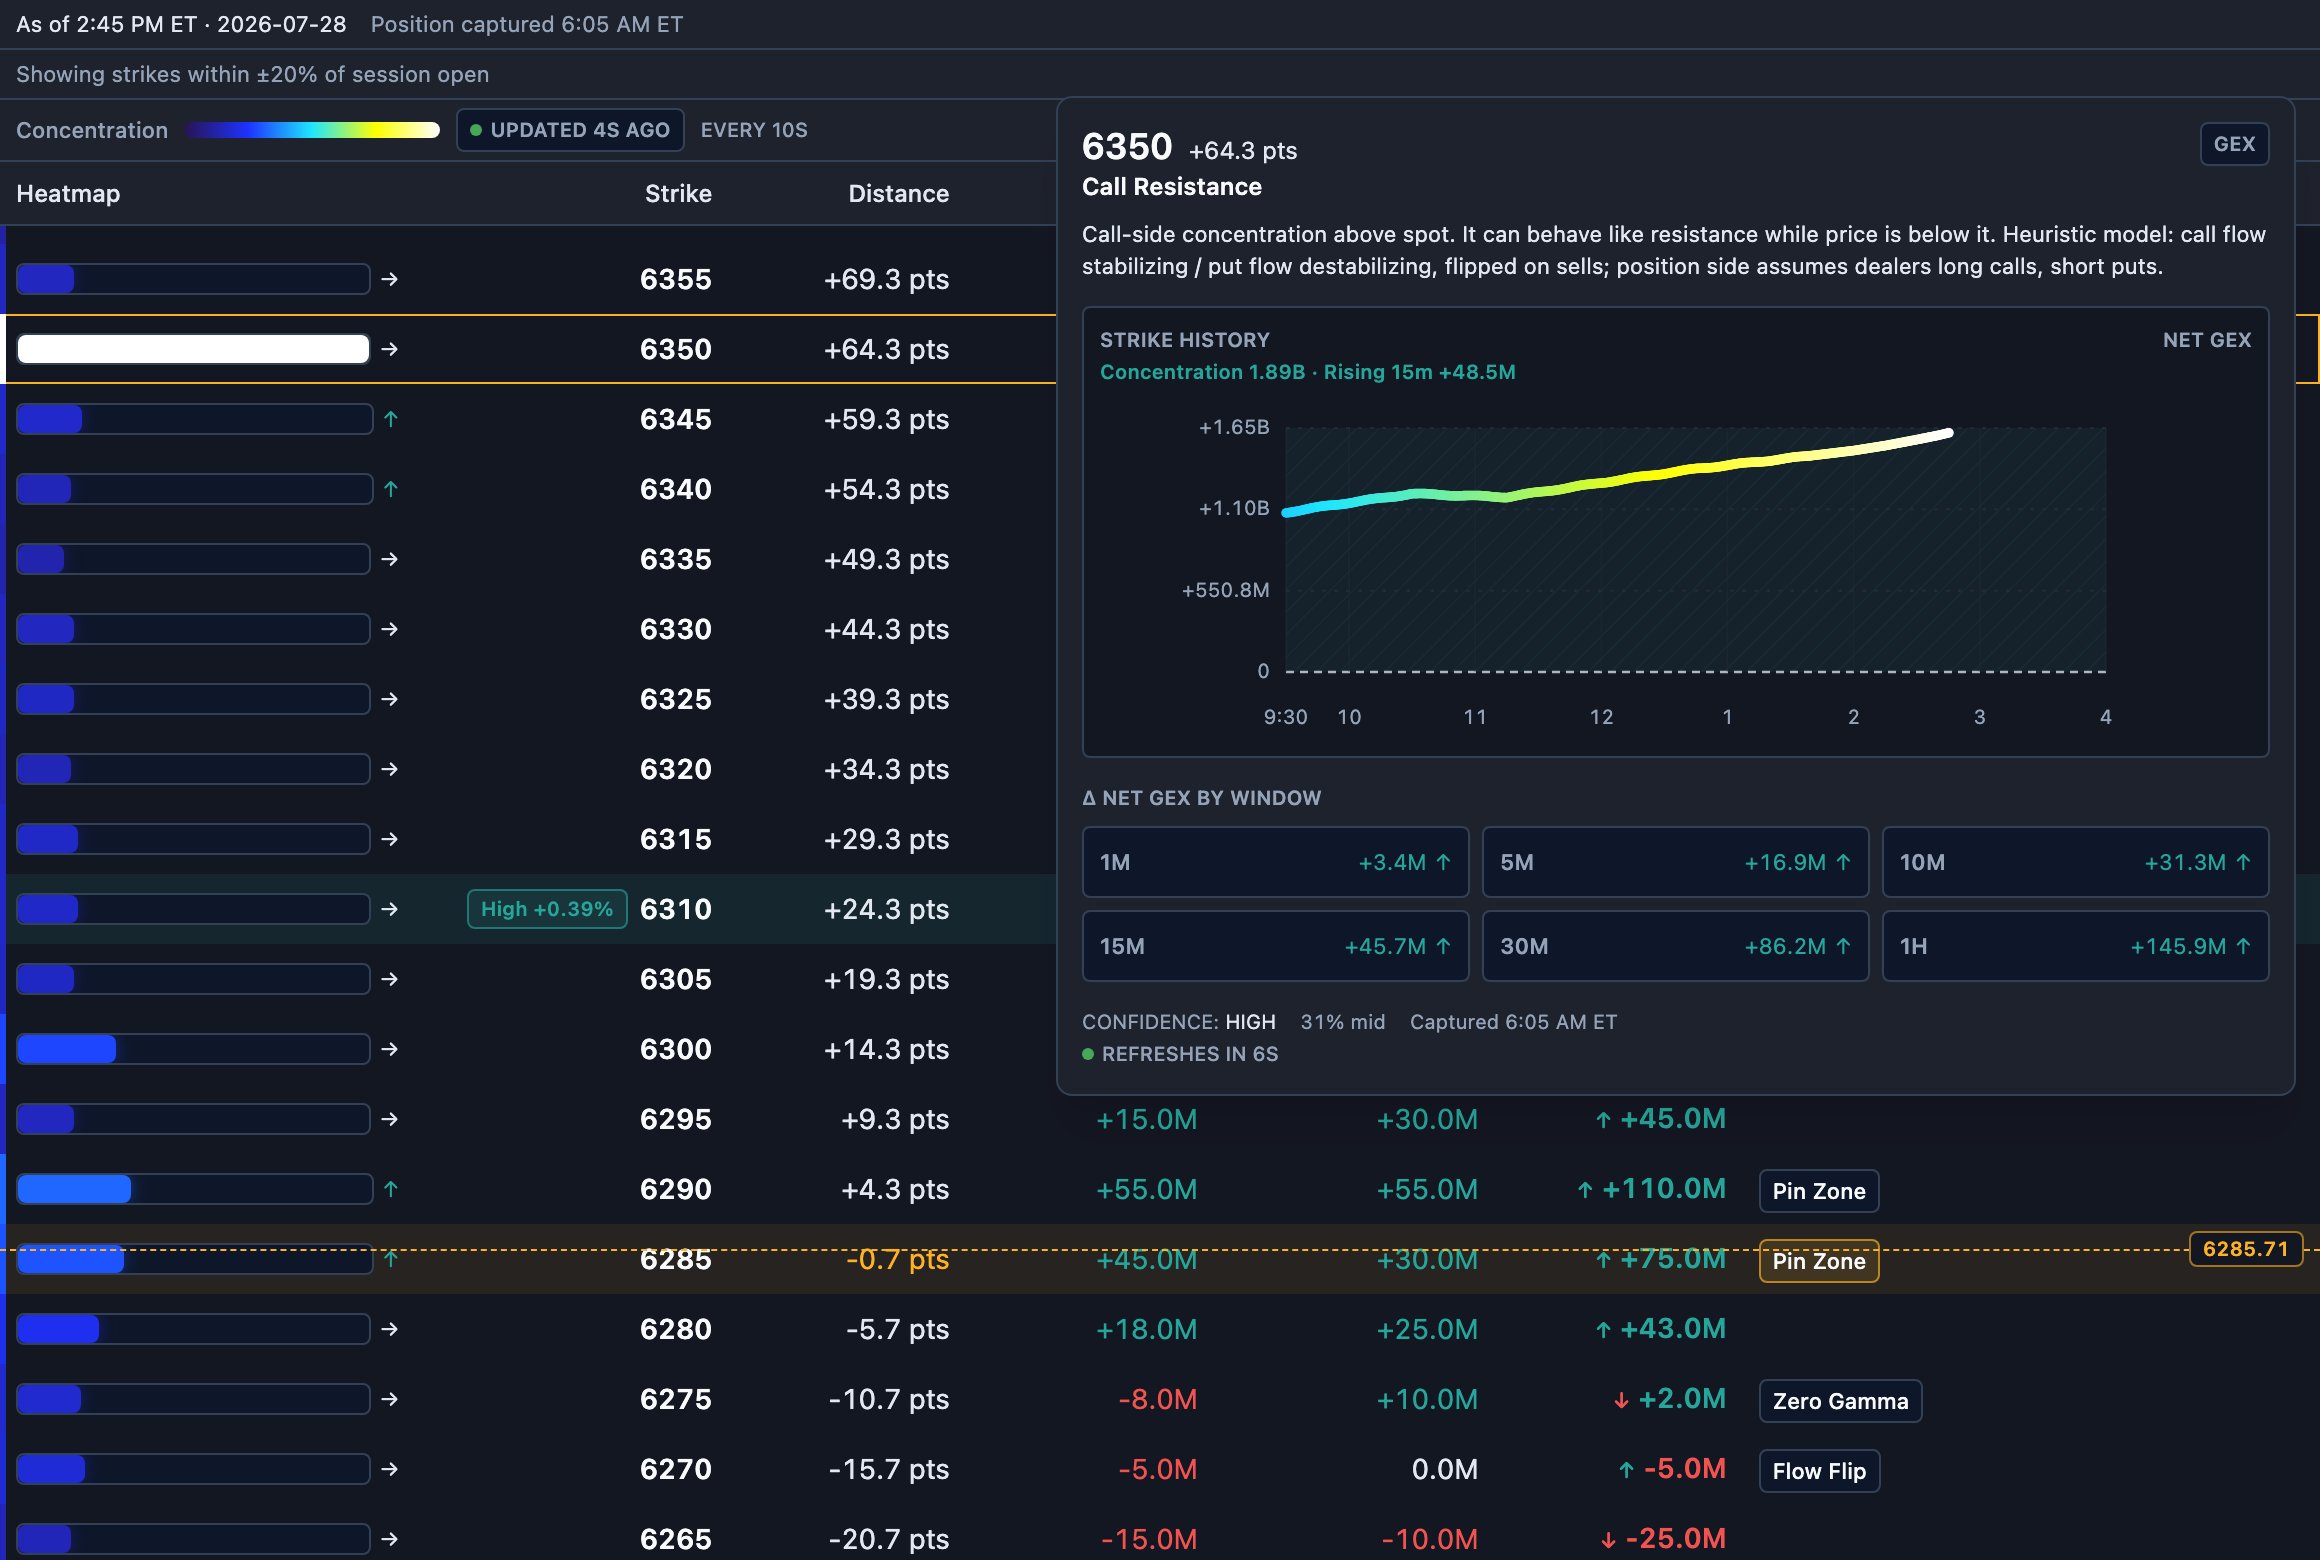Viewport: 2320px width, 1560px height.
Task: Click the +44.3 pts distance cell
Action: [x=886, y=629]
